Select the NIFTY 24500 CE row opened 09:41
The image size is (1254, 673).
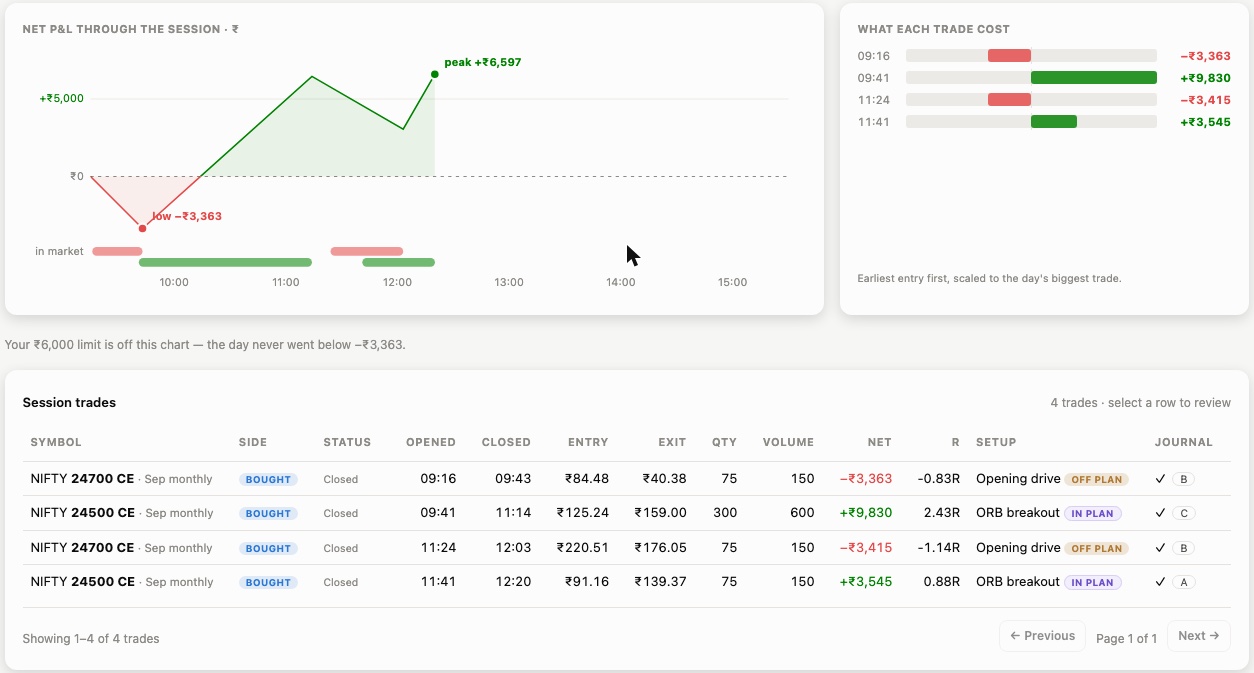click(626, 513)
